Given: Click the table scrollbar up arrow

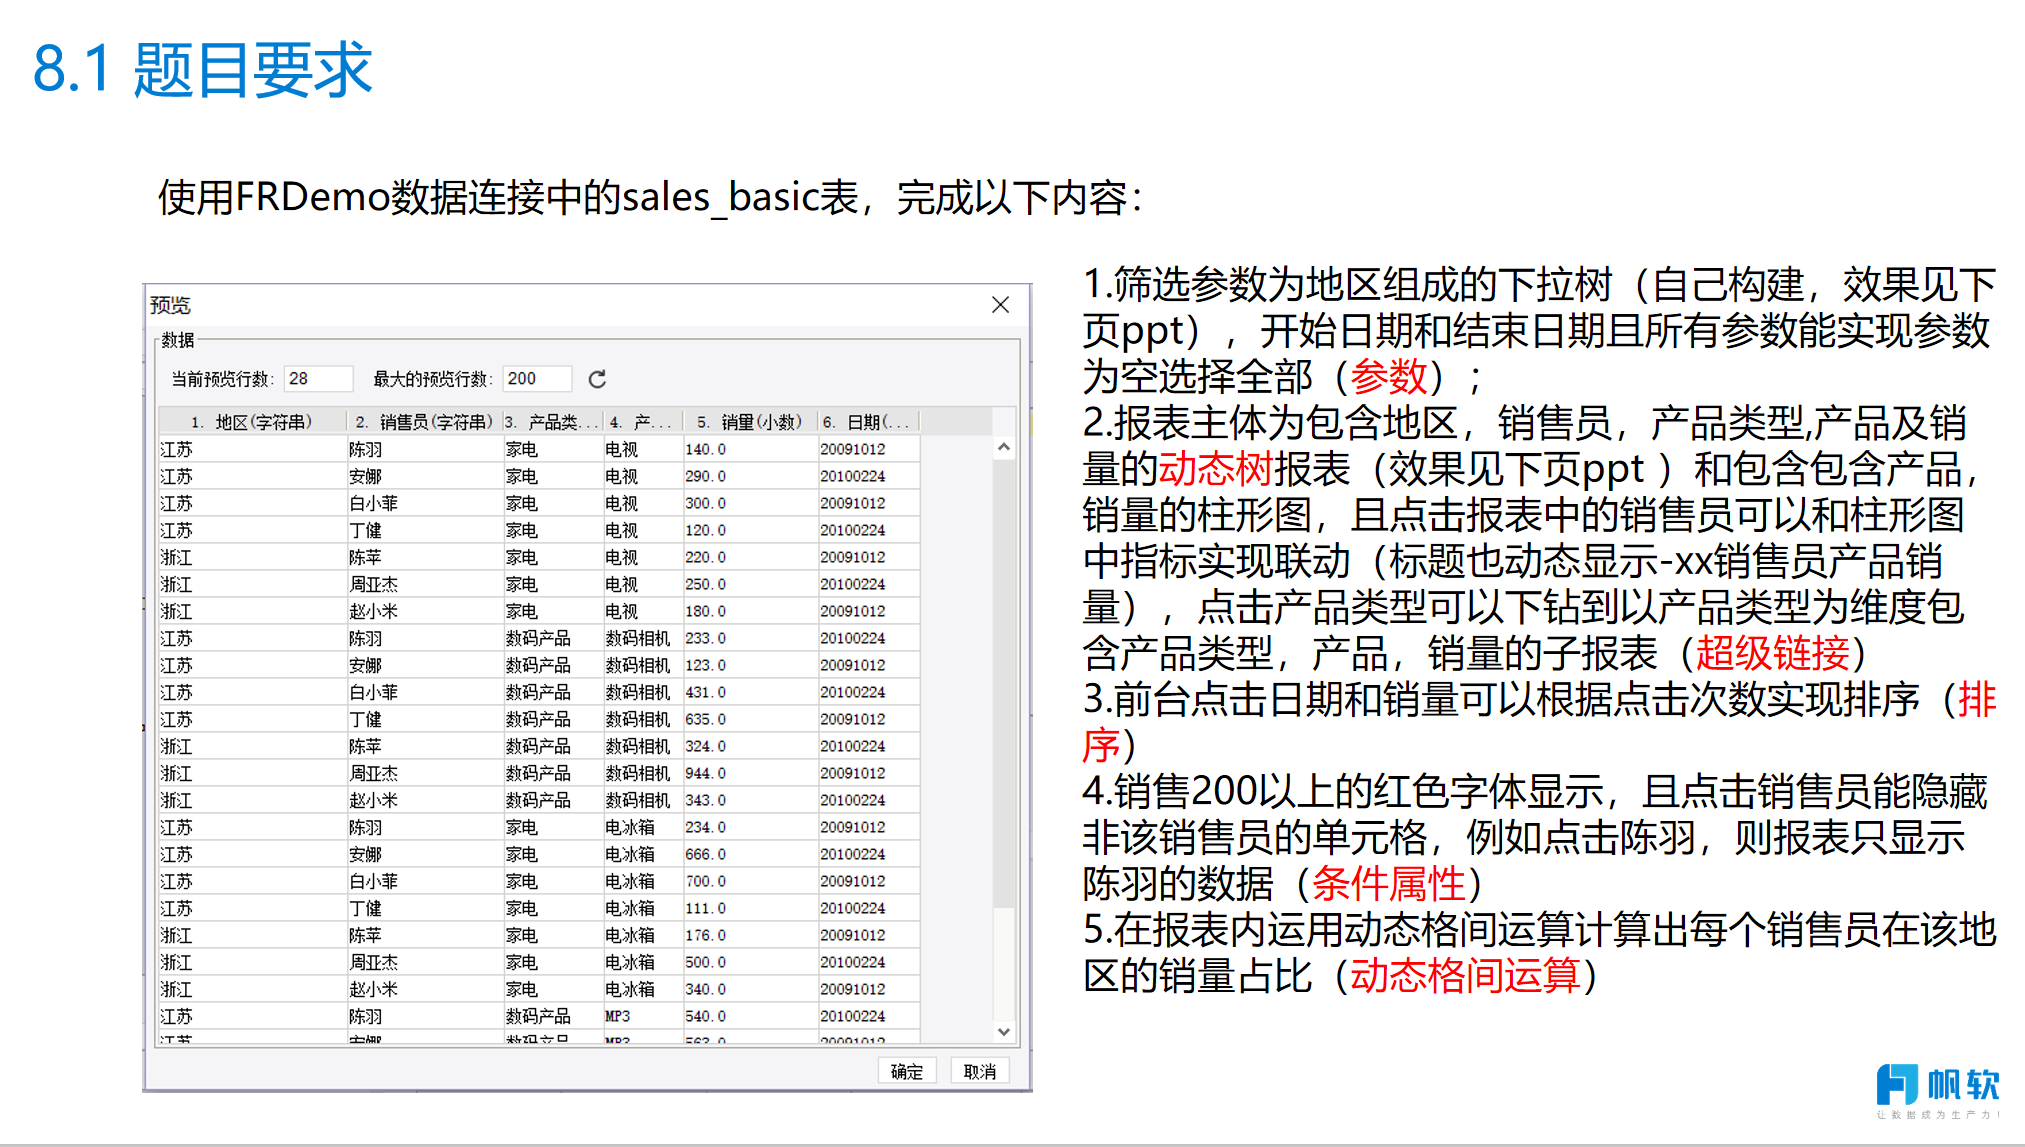Looking at the screenshot, I should [x=1004, y=447].
